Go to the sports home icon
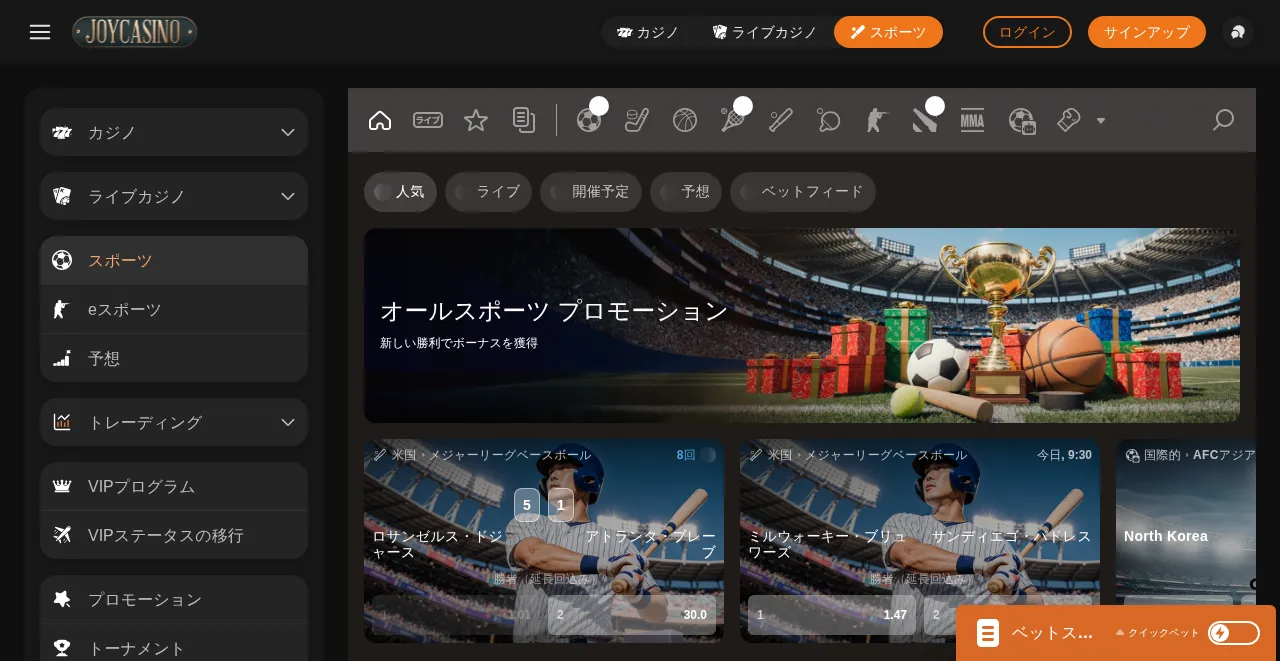Viewport: 1280px width, 661px height. [380, 120]
